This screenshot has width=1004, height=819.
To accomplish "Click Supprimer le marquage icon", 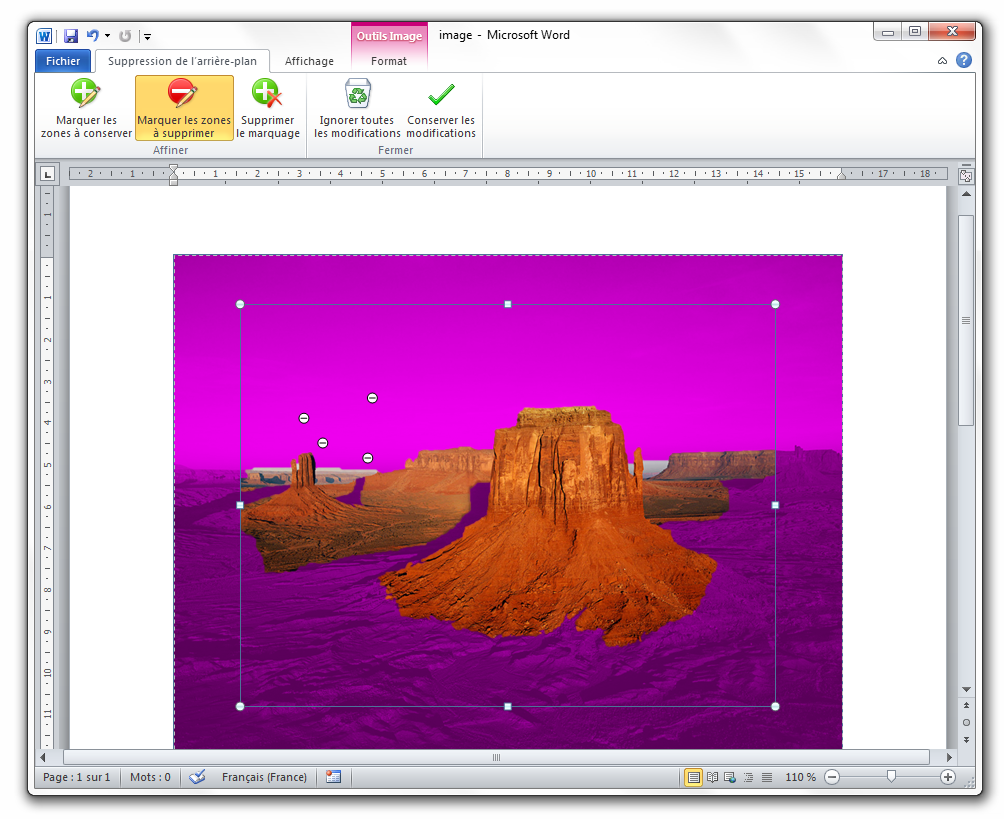I will [267, 108].
